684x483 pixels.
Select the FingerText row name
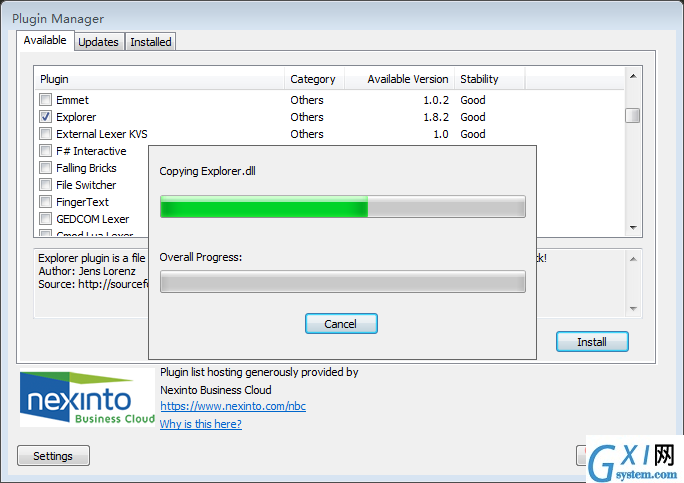(x=82, y=202)
